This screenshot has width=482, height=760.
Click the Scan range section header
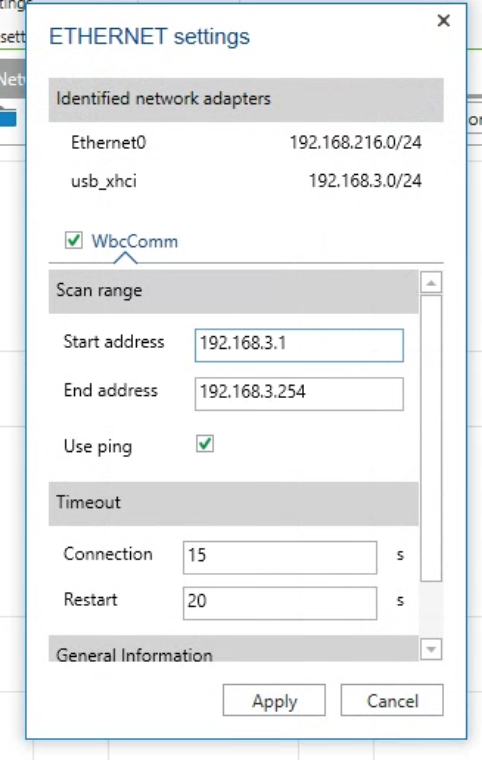pyautogui.click(x=233, y=291)
